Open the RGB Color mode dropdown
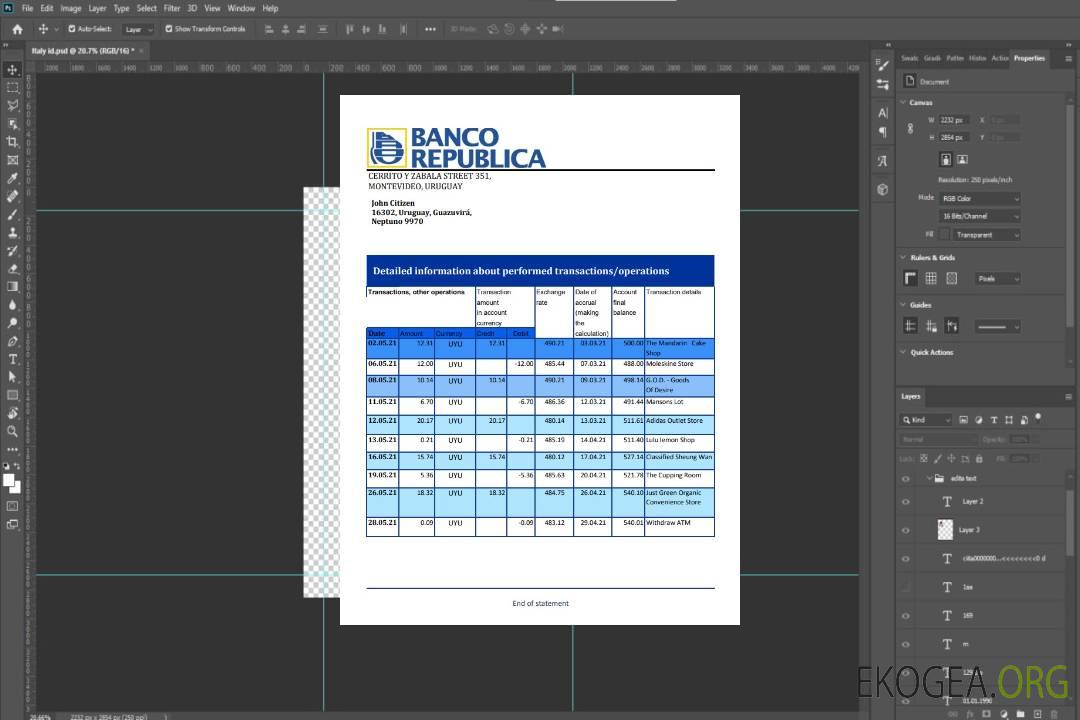 [979, 198]
